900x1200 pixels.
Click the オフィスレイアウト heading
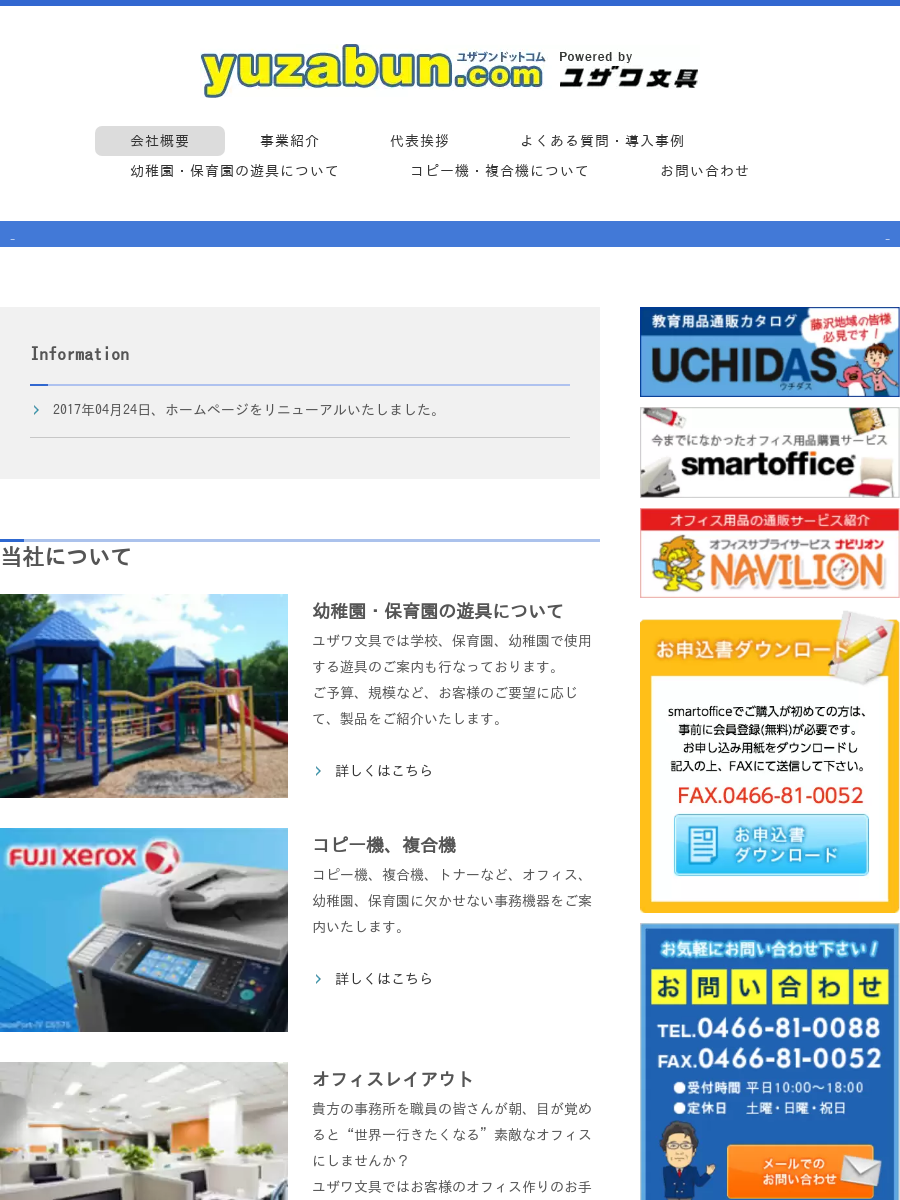pos(393,1079)
